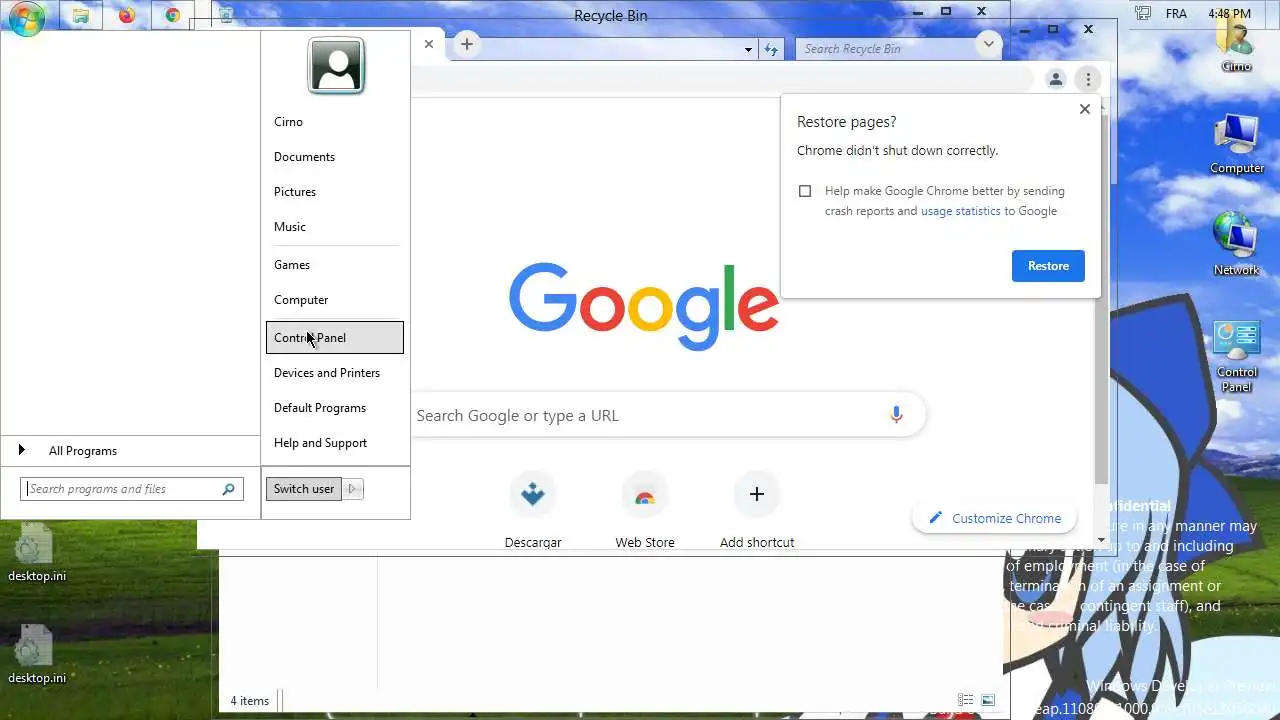Switch to Chrome via its taskbar icon

pyautogui.click(x=173, y=15)
